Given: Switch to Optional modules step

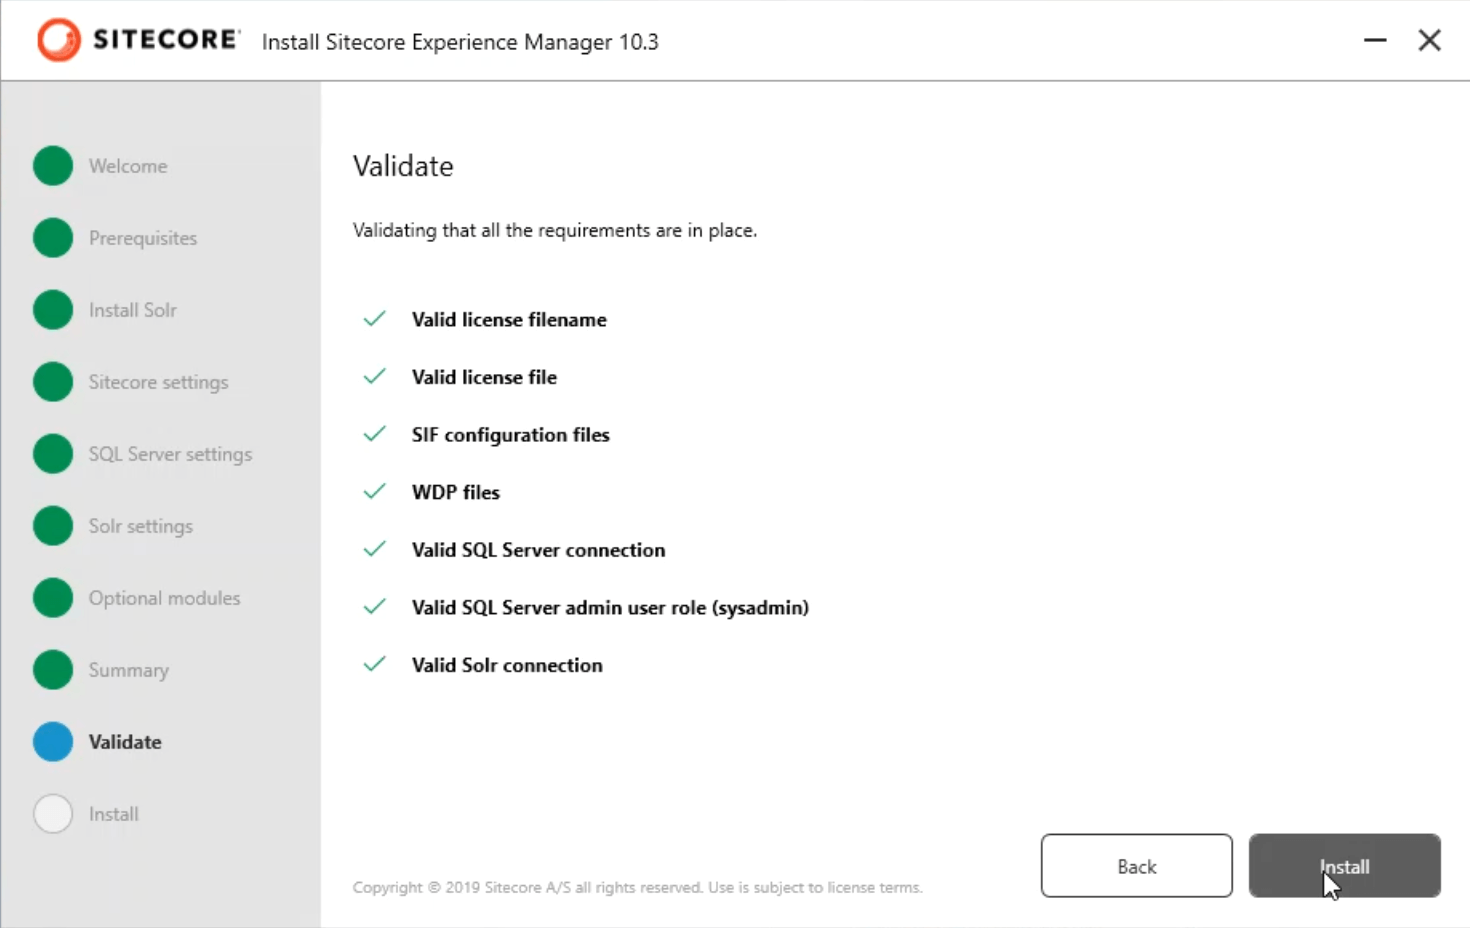Looking at the screenshot, I should (164, 598).
